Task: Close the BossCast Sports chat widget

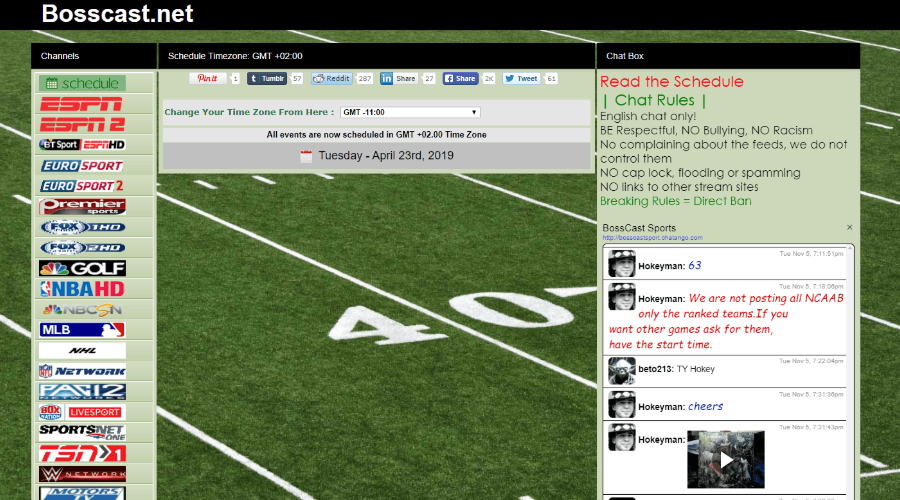Action: click(850, 228)
